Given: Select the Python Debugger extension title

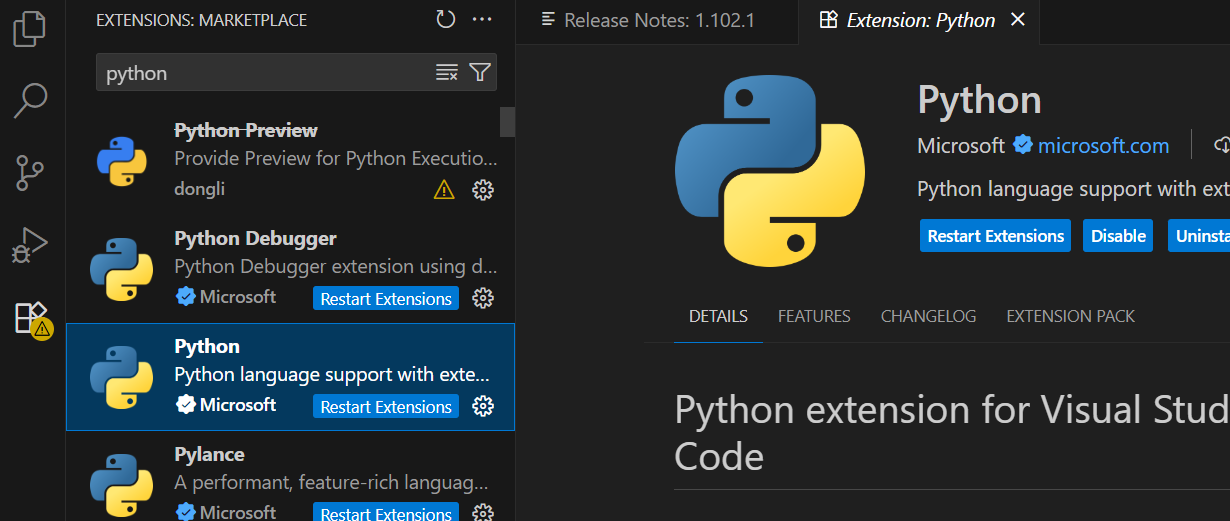Looking at the screenshot, I should (x=255, y=238).
